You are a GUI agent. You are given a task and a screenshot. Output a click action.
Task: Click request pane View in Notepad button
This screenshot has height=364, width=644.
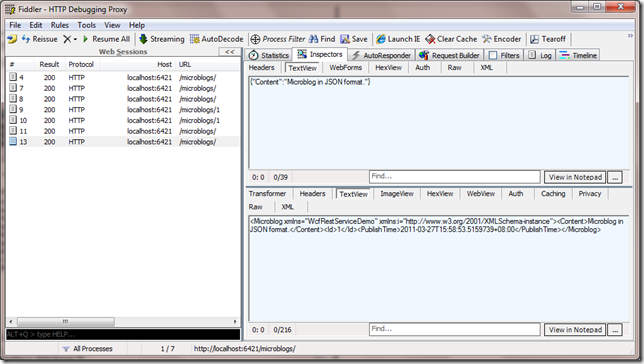click(x=575, y=177)
